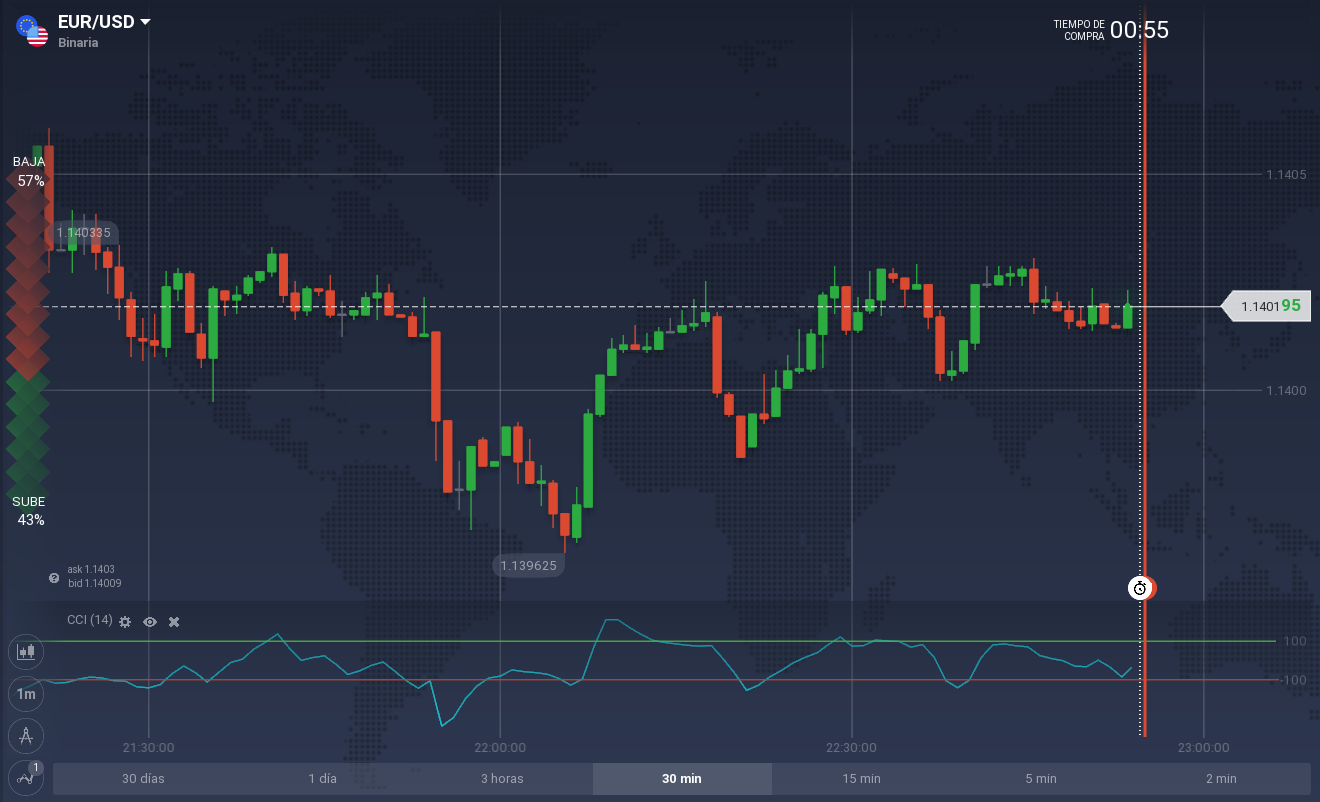Open CCI (14) indicator settings gear
Image resolution: width=1320 pixels, height=802 pixels.
click(125, 622)
